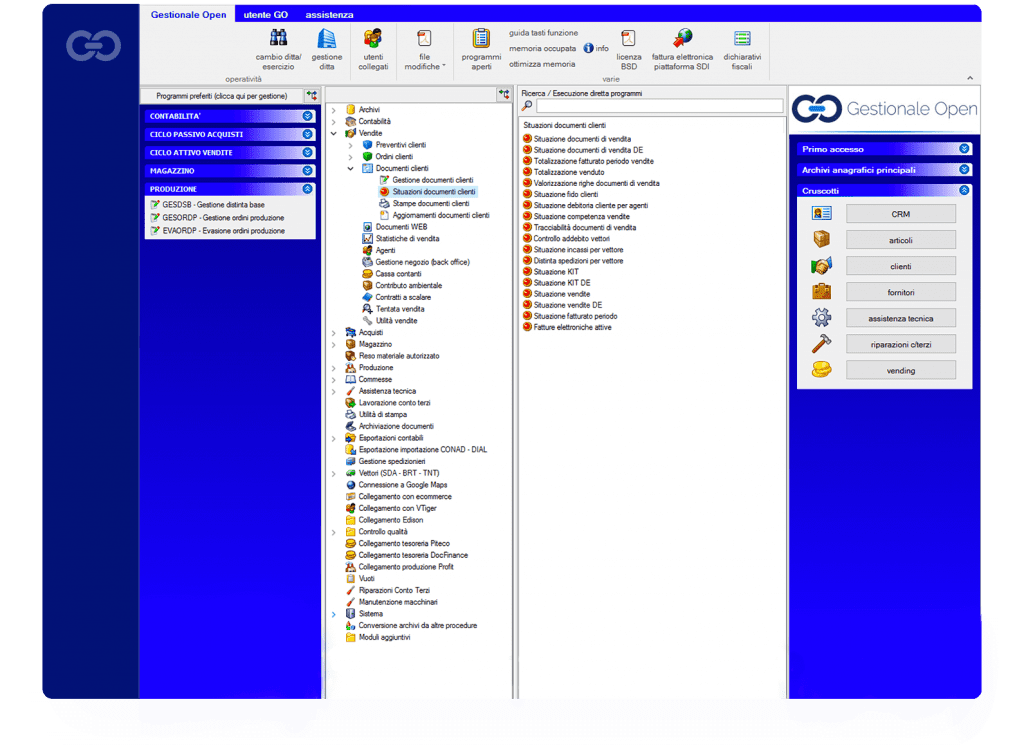The image size is (1024, 751).
Task: Open Situazione fido clienti program
Action: [566, 194]
